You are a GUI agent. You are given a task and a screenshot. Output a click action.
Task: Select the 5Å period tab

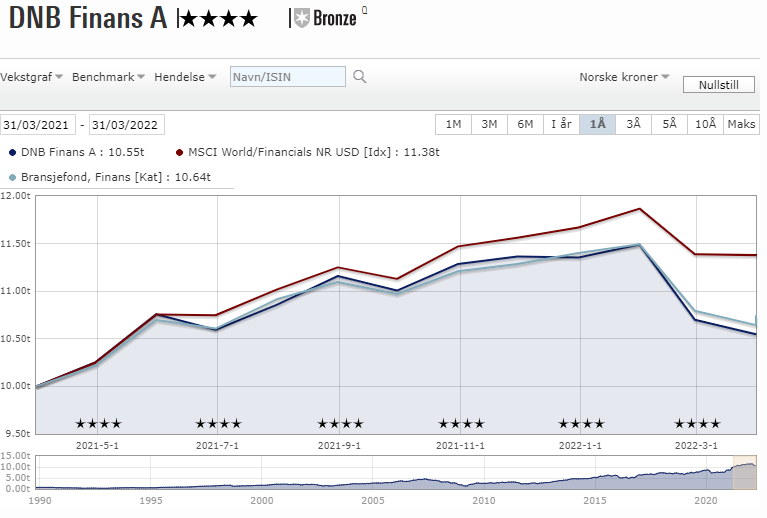pyautogui.click(x=669, y=124)
